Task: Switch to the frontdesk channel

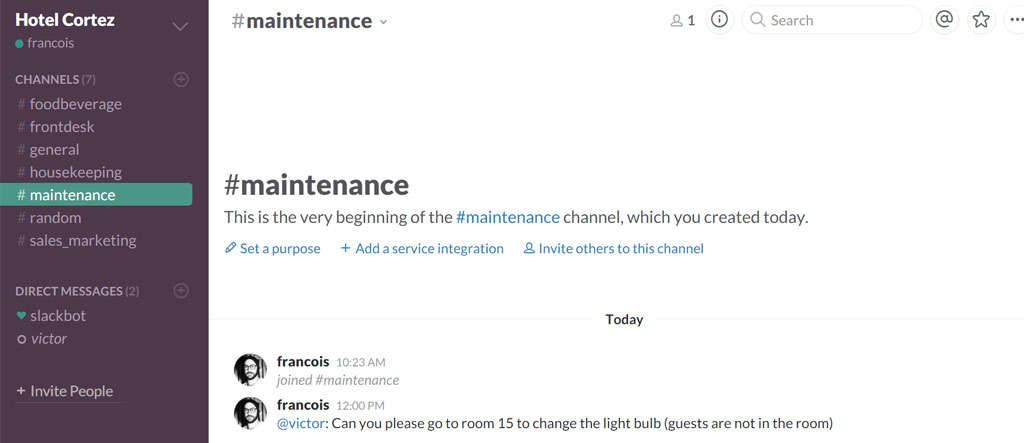Action: click(x=62, y=127)
